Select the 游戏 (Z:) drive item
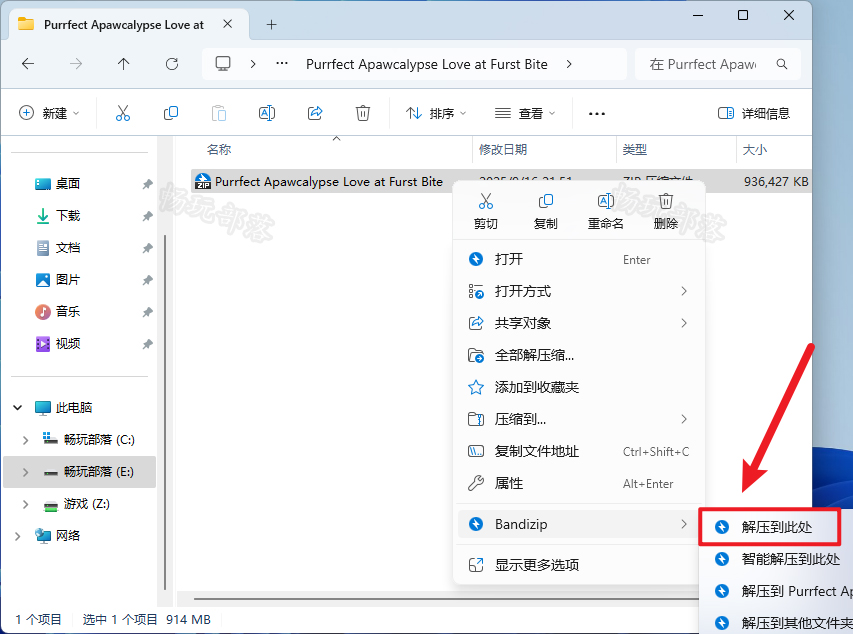This screenshot has height=634, width=853. [86, 504]
